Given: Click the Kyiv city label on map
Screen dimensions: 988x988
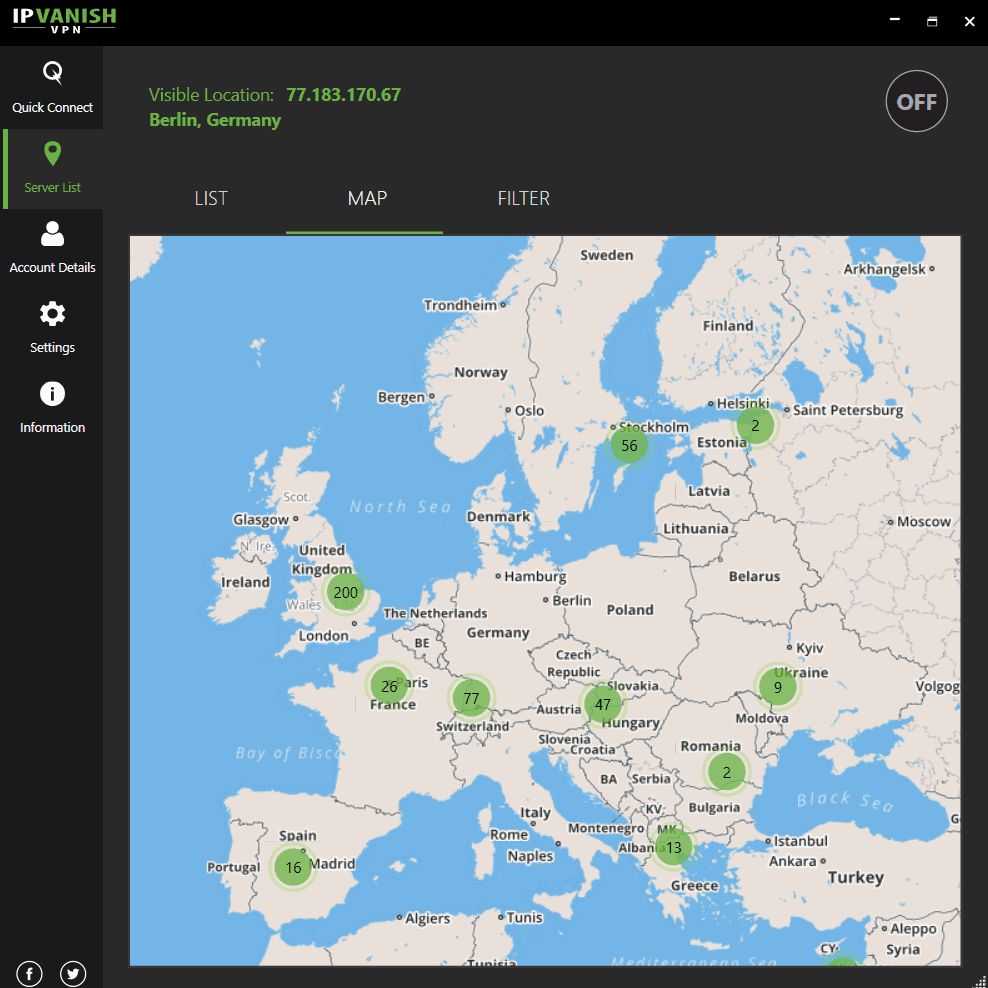Looking at the screenshot, I should pos(809,648).
